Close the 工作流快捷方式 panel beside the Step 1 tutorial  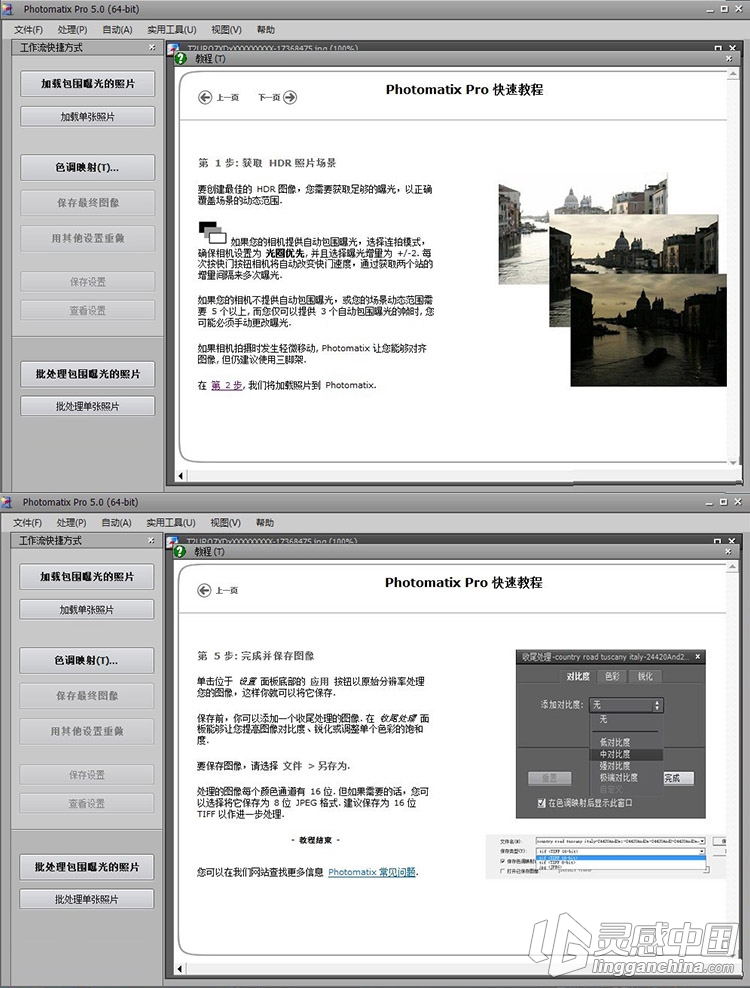(x=152, y=47)
